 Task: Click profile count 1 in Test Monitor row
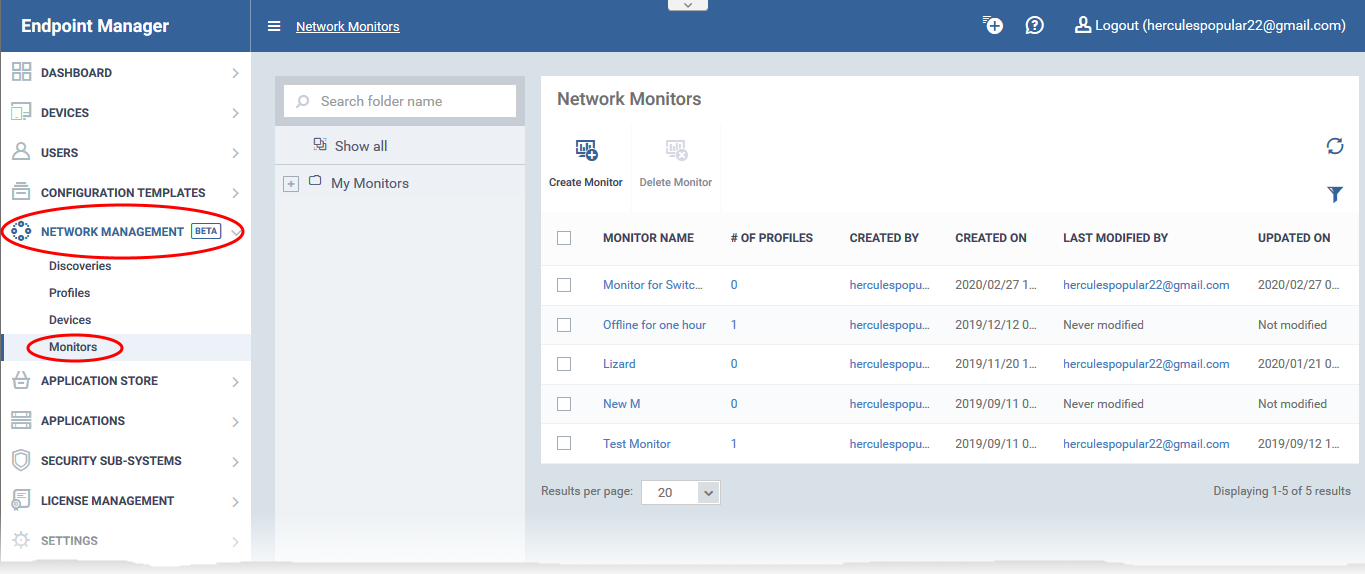coord(733,443)
